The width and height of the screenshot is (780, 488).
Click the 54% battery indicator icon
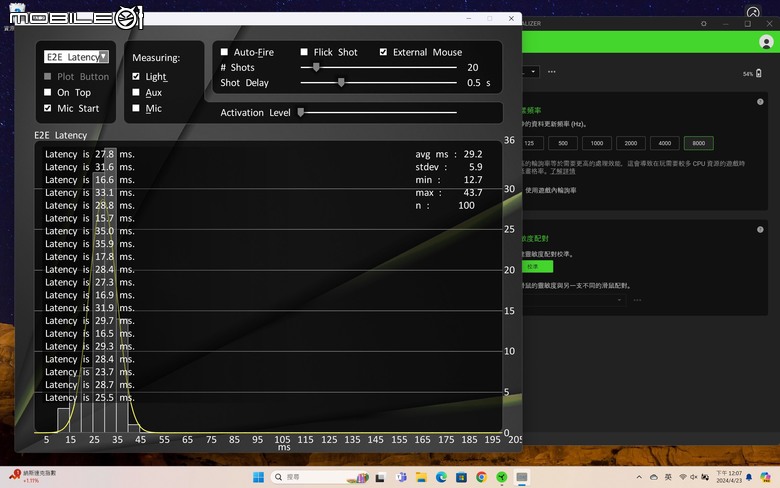coord(759,73)
